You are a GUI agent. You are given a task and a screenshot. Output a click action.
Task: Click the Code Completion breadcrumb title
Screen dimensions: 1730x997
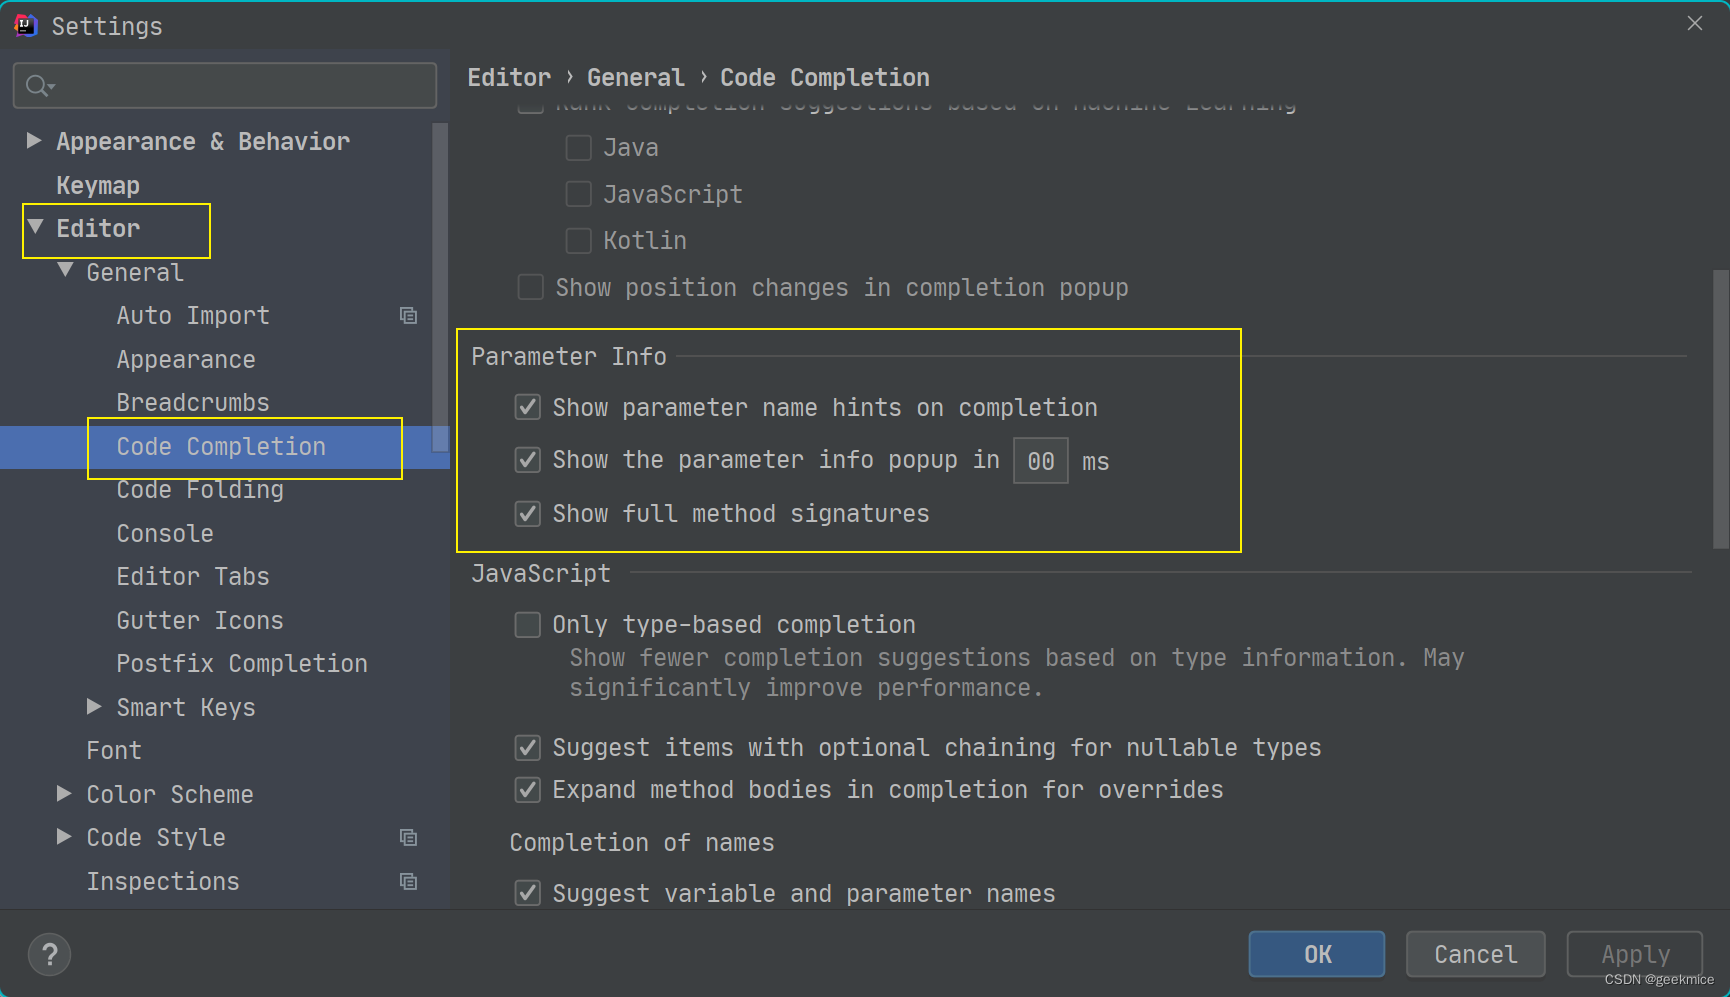click(x=825, y=78)
